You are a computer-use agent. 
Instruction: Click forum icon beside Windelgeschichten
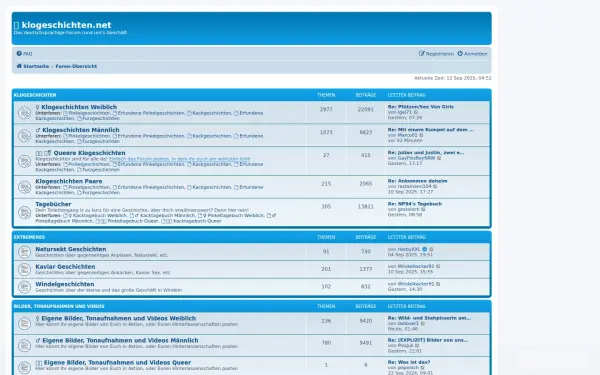point(24,287)
